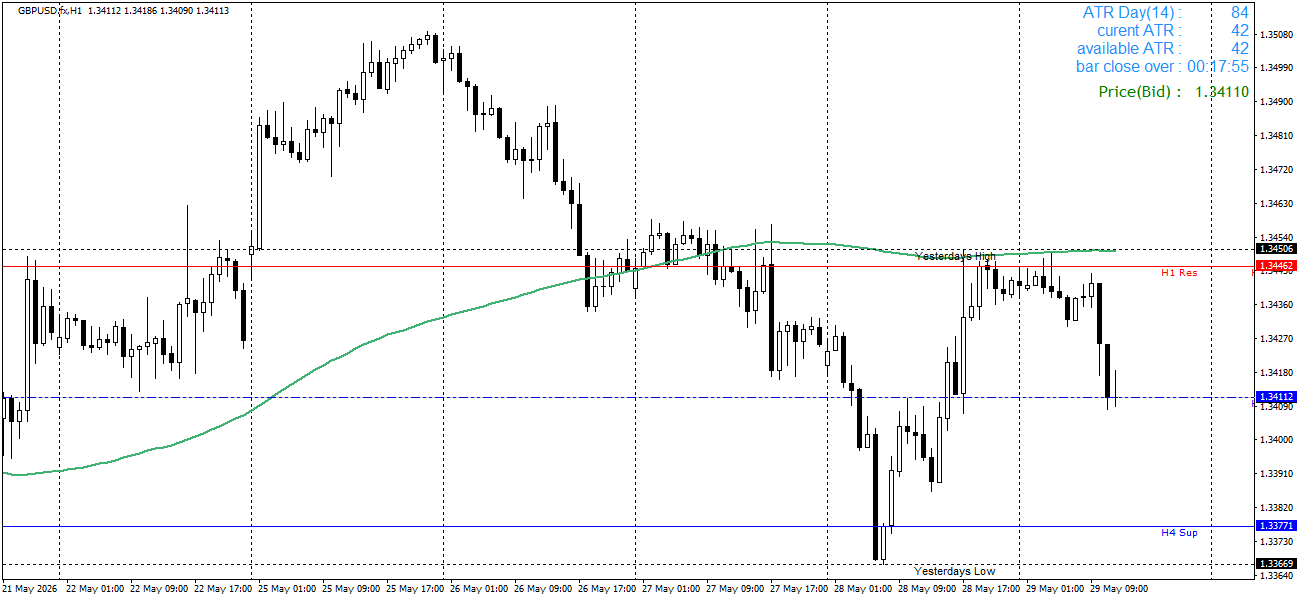Click the black 1.33669 price tag
The width and height of the screenshot is (1300, 600).
pyautogui.click(x=1276, y=564)
